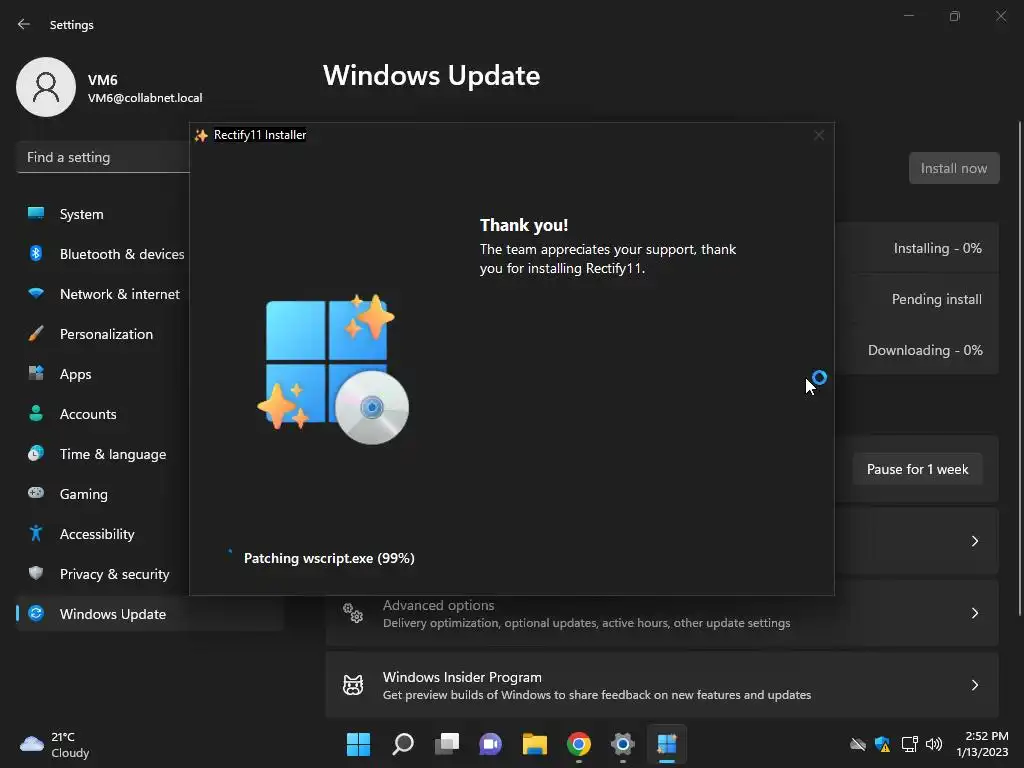
Task: Click the Settings gear on taskbar
Action: (623, 744)
